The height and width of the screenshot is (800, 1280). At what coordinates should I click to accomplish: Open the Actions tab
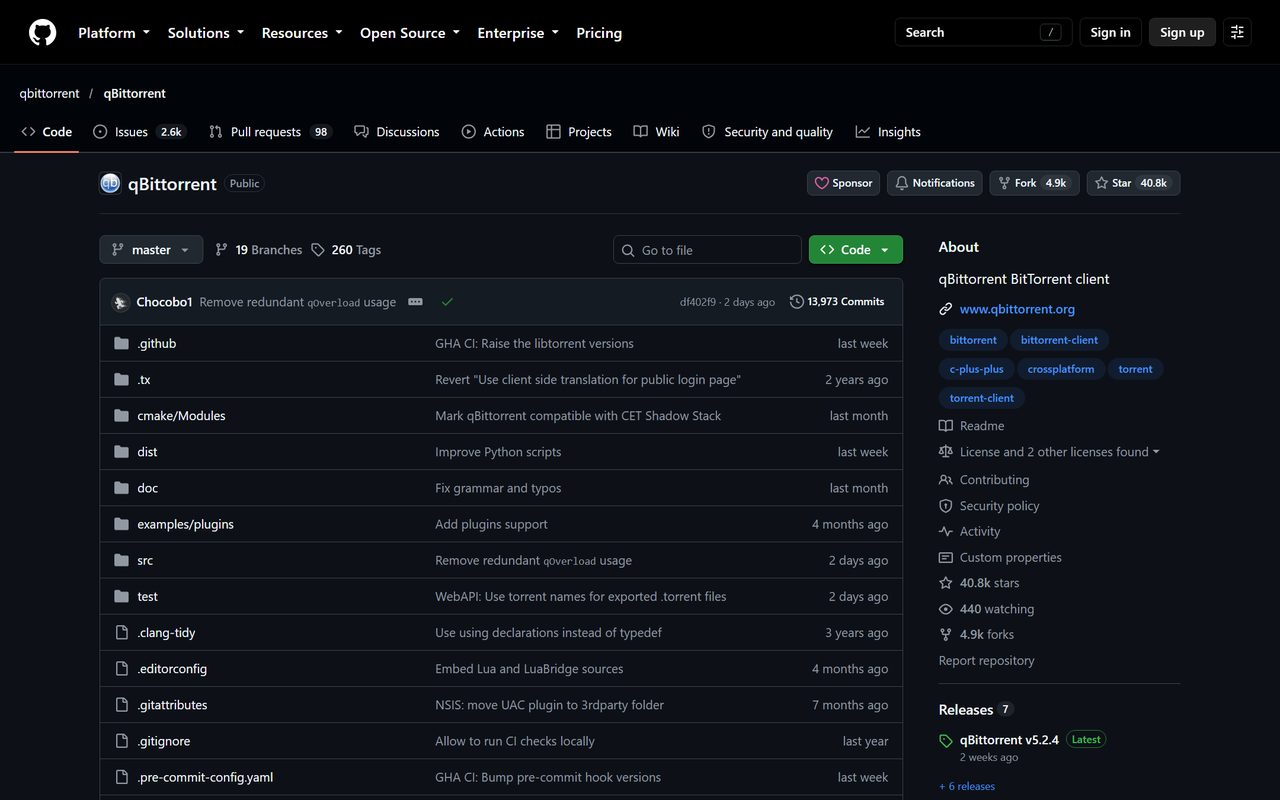[x=493, y=132]
